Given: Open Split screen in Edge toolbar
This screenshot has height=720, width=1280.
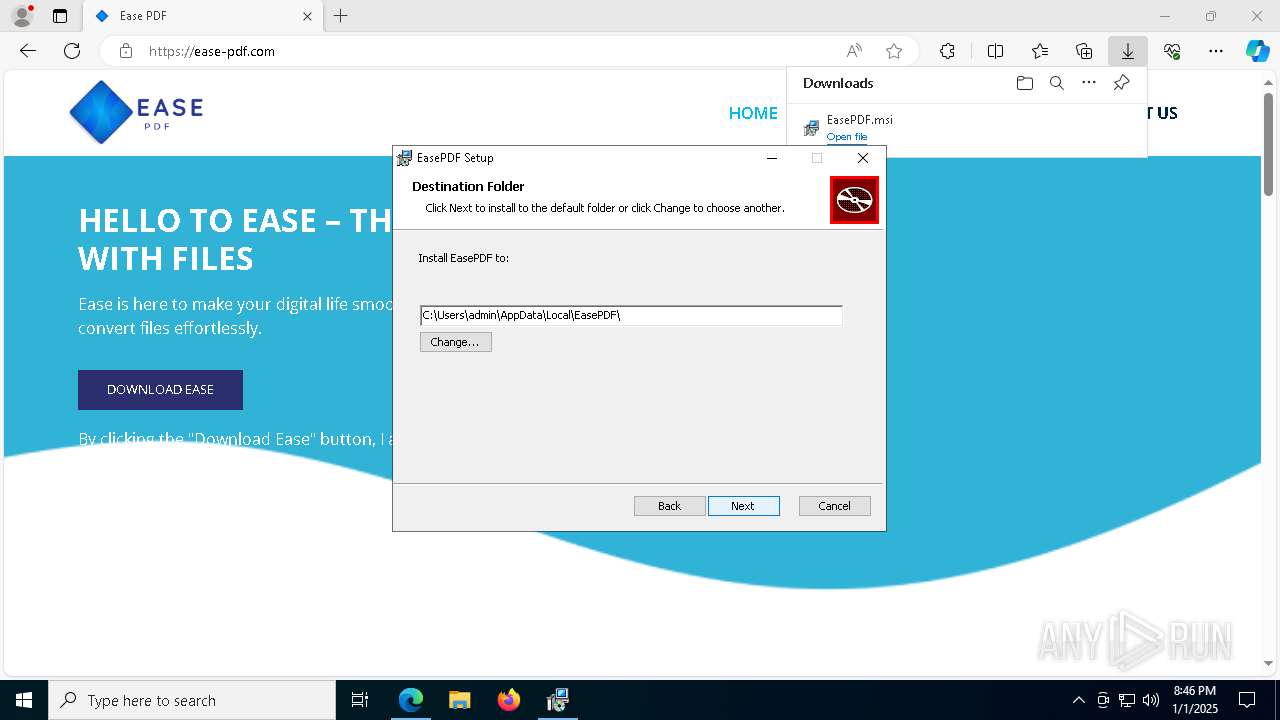Looking at the screenshot, I should tap(995, 51).
